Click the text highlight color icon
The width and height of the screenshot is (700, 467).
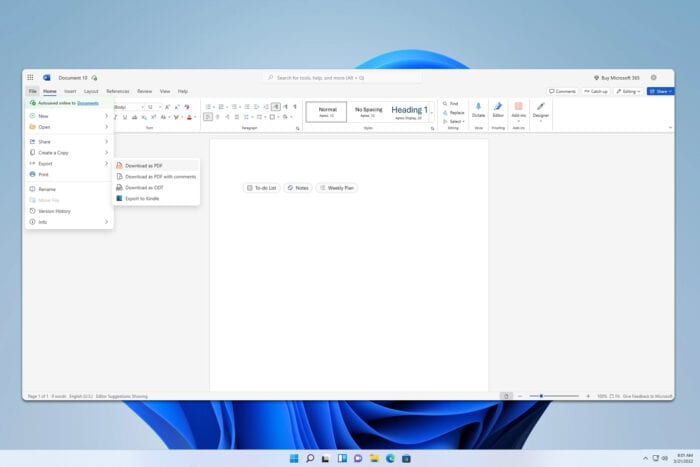coord(176,117)
